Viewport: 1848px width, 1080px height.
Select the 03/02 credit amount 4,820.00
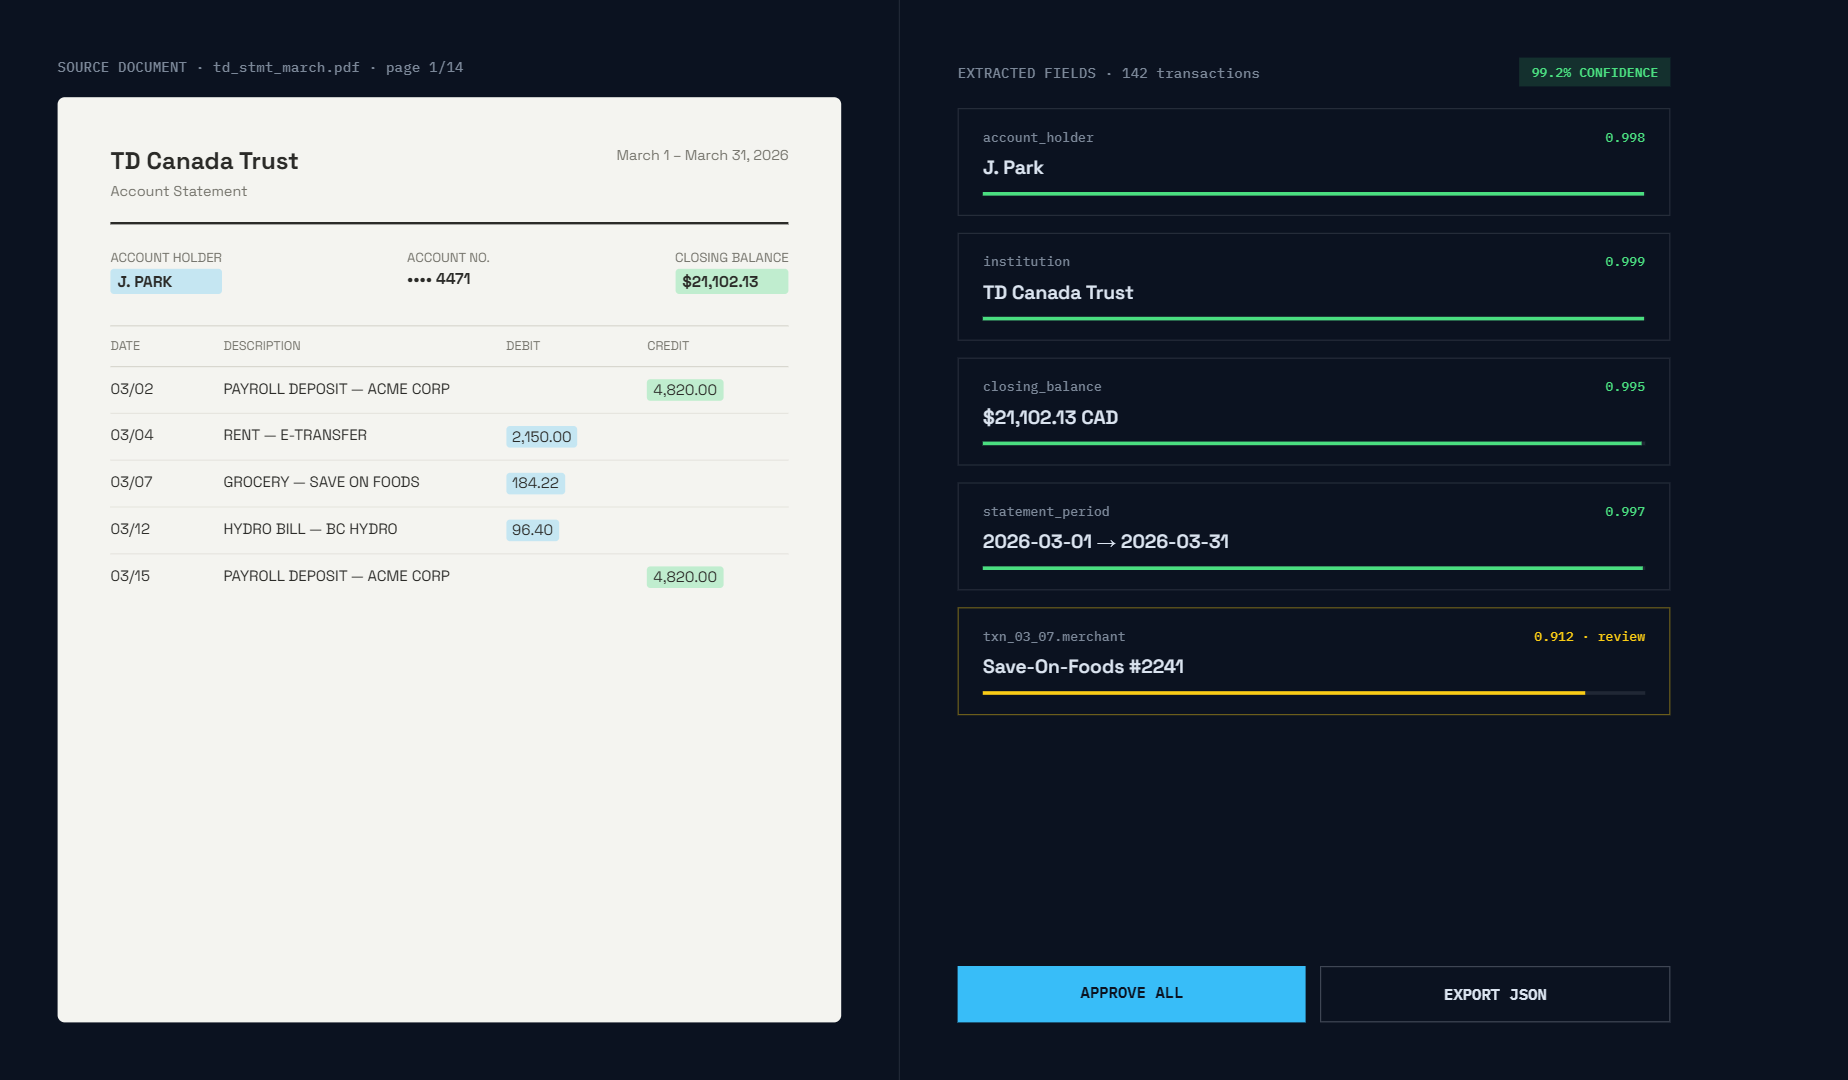click(685, 390)
